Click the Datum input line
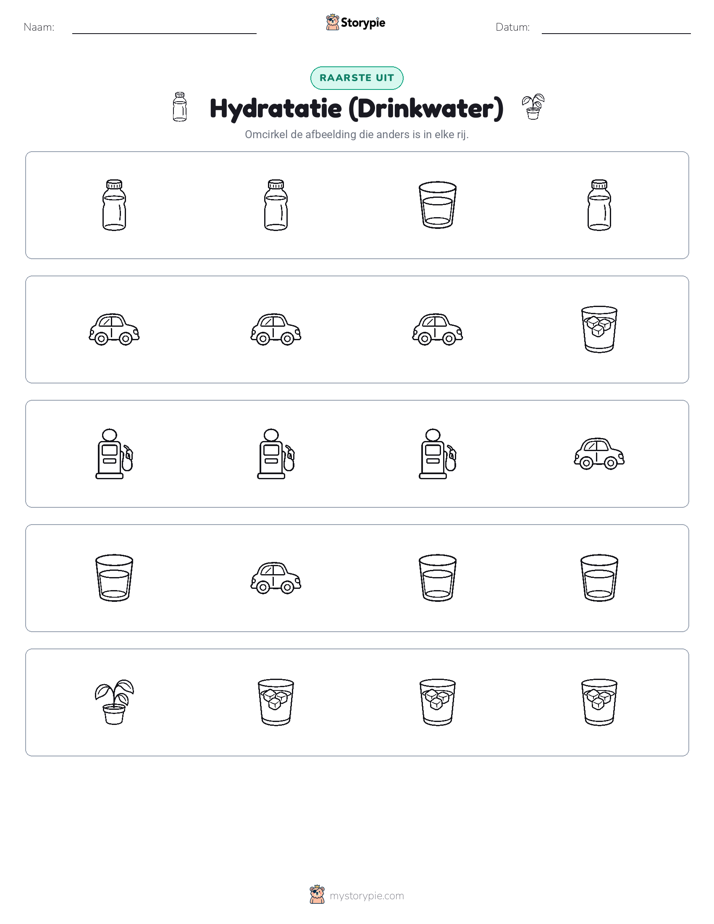714x924 pixels. (x=616, y=28)
